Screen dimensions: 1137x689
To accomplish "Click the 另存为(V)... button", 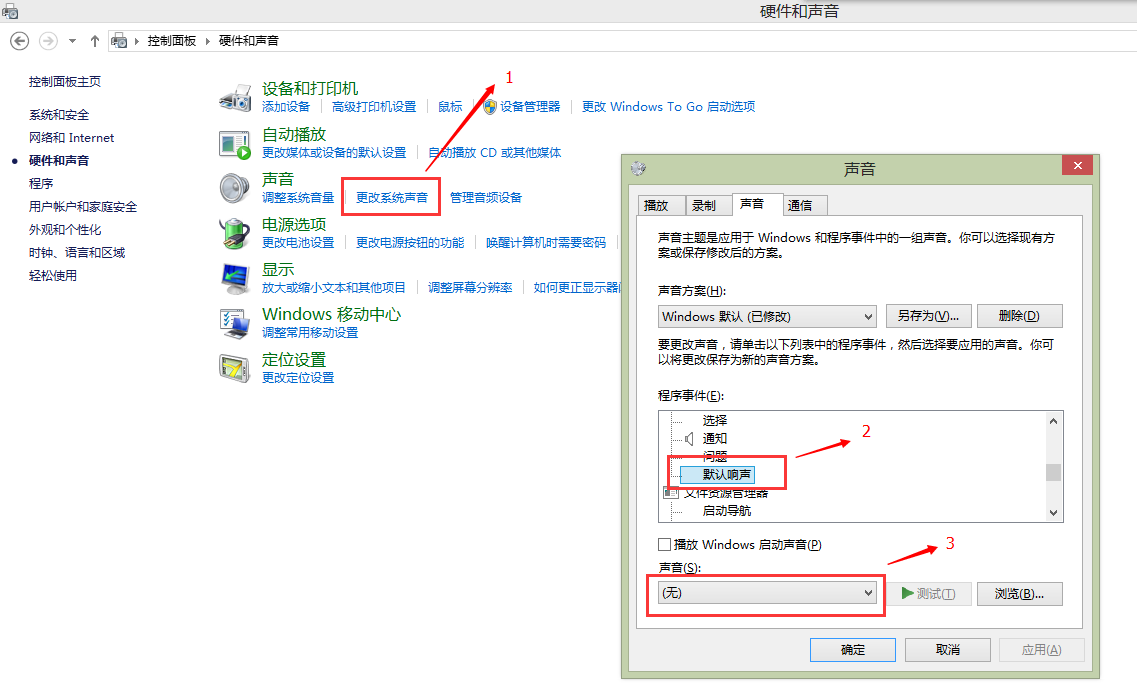I will [928, 316].
